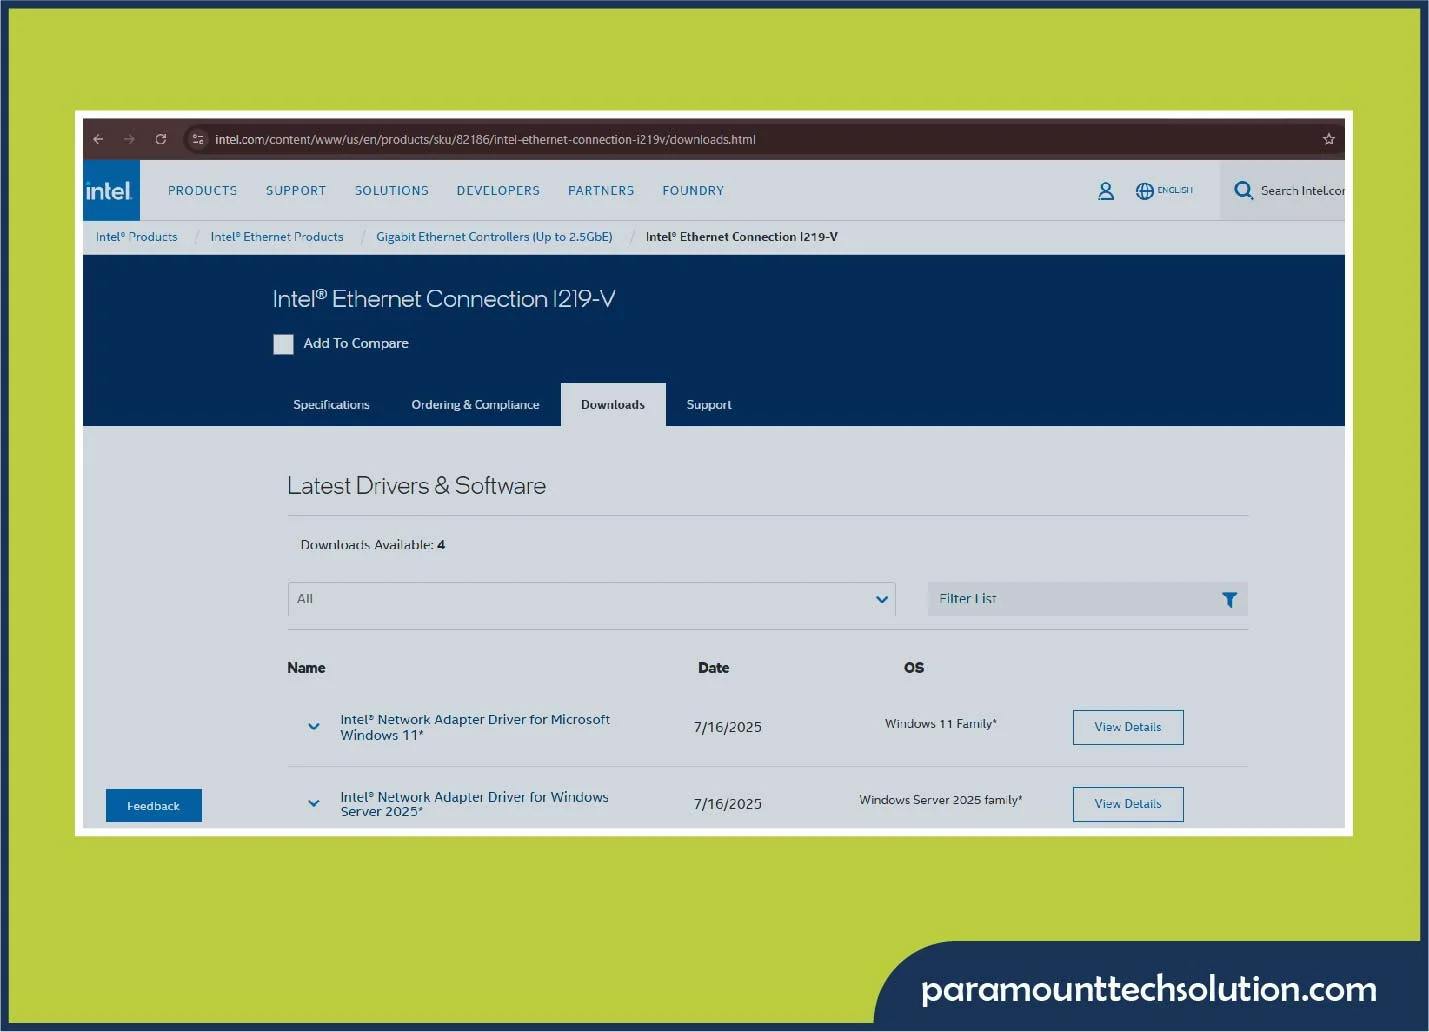Click the Latest Drivers & Software heading

[416, 486]
